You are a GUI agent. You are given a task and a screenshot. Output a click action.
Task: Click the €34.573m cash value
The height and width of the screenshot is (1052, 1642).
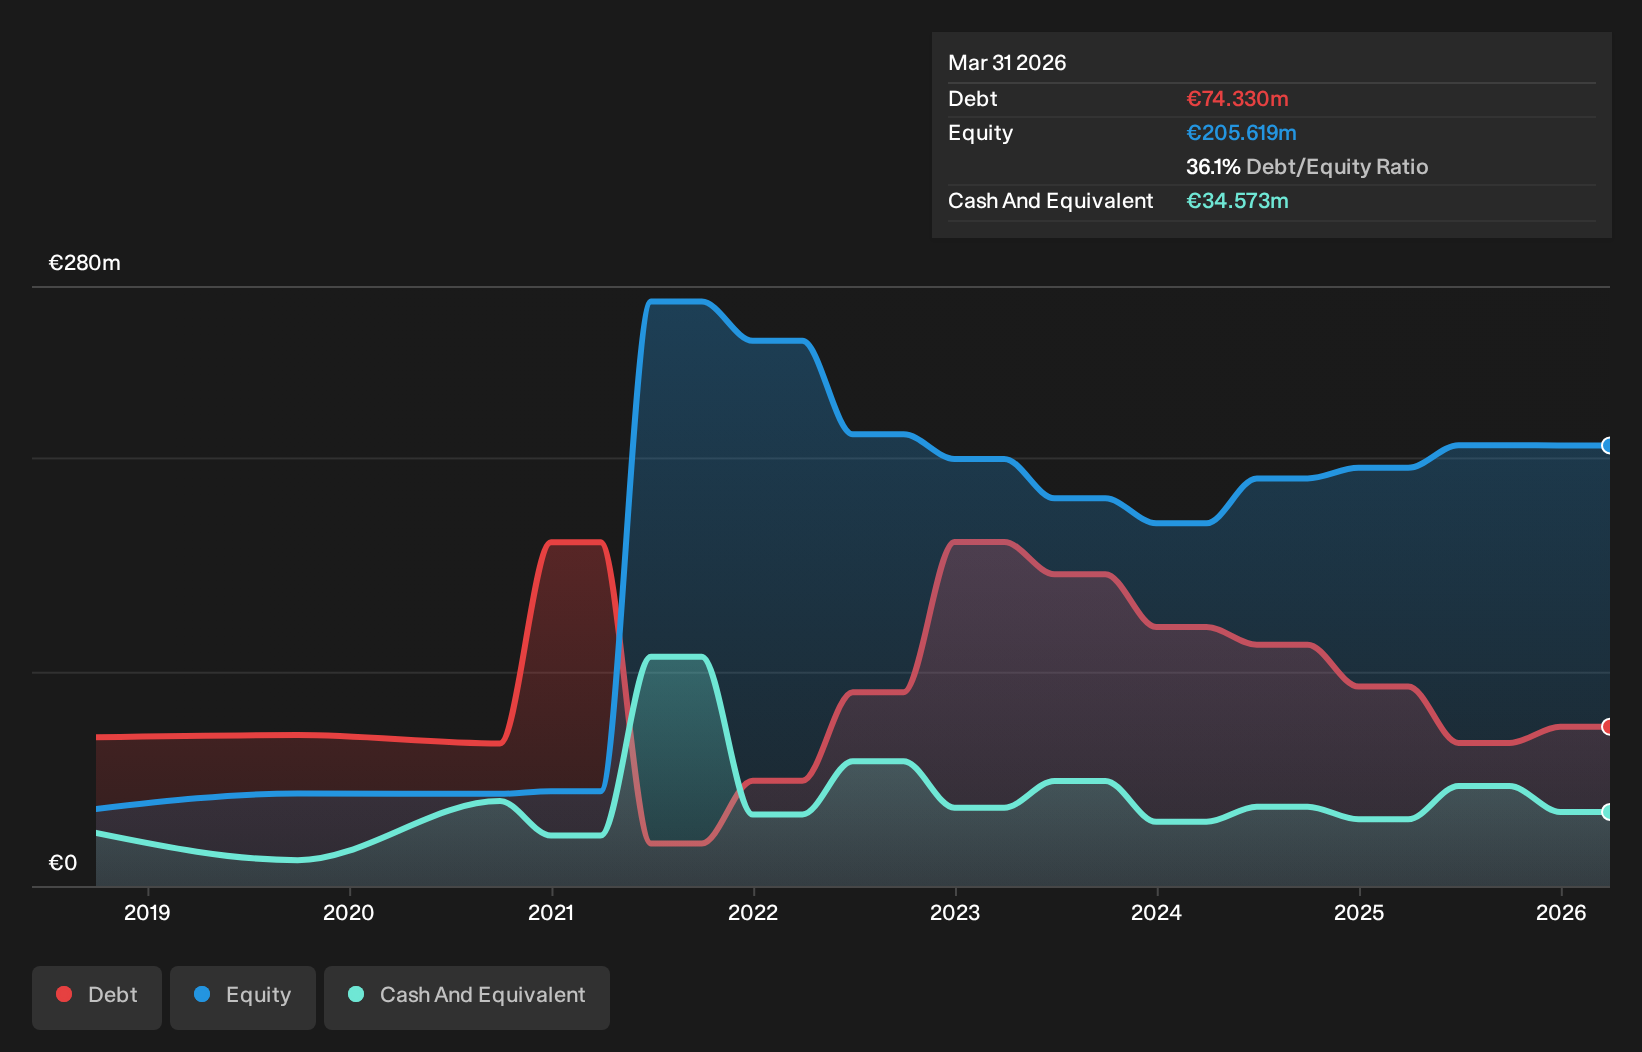click(1237, 201)
